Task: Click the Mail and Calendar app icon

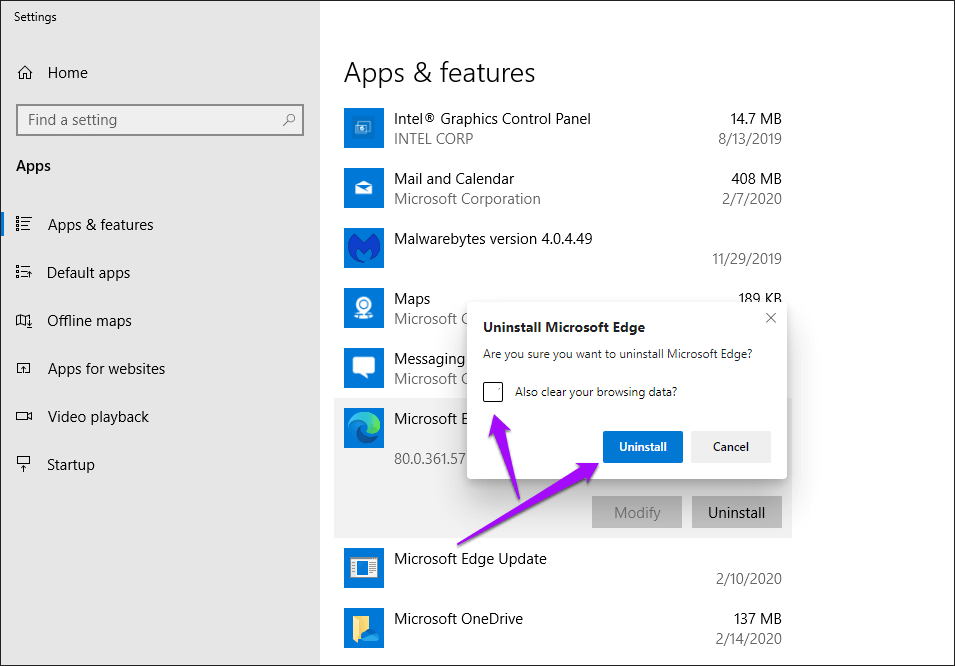Action: (364, 188)
